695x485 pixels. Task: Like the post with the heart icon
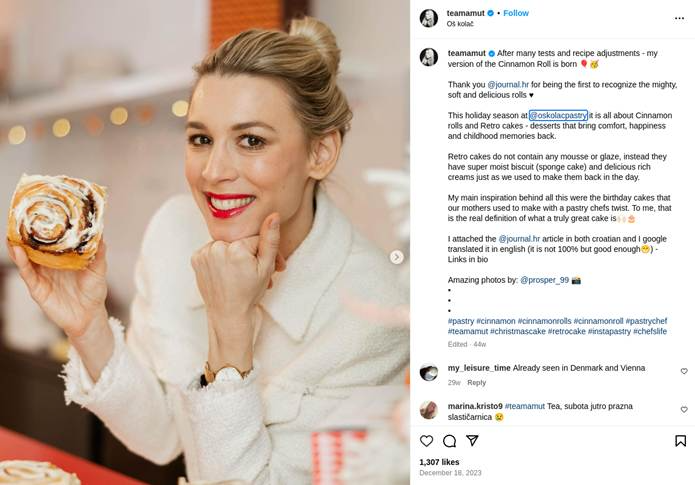tap(426, 441)
